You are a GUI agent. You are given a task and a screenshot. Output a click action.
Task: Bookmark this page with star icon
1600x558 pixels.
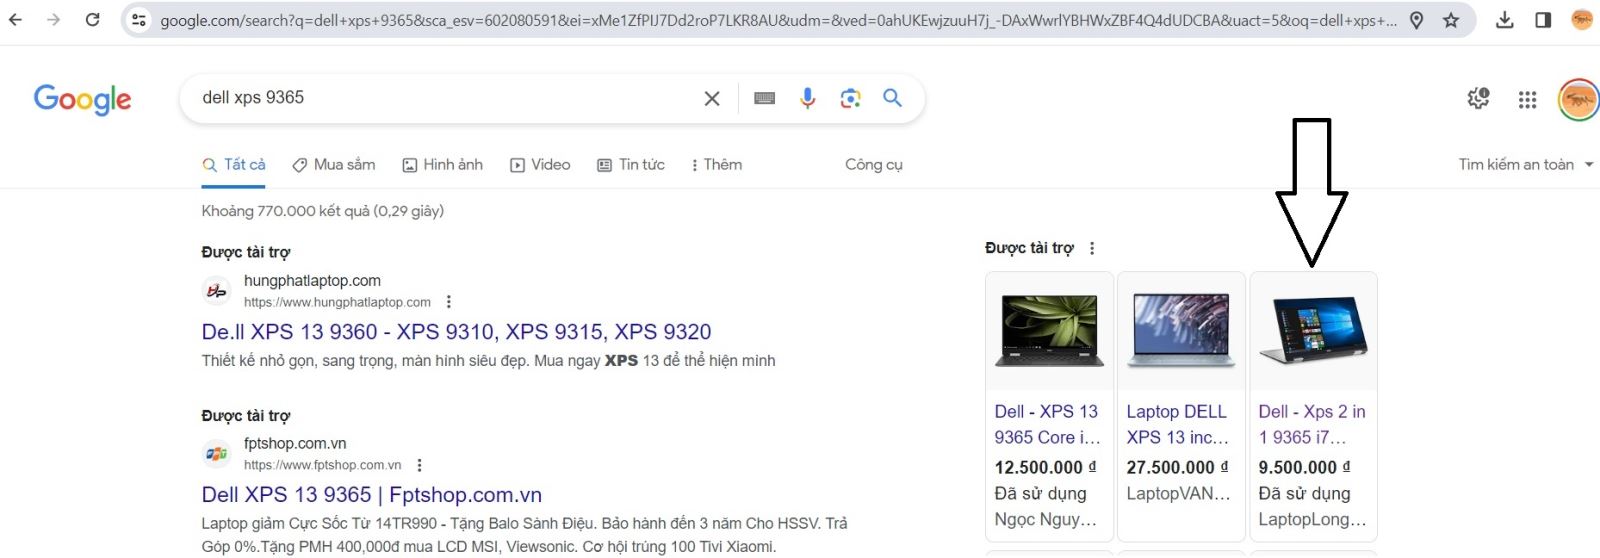pyautogui.click(x=1451, y=20)
